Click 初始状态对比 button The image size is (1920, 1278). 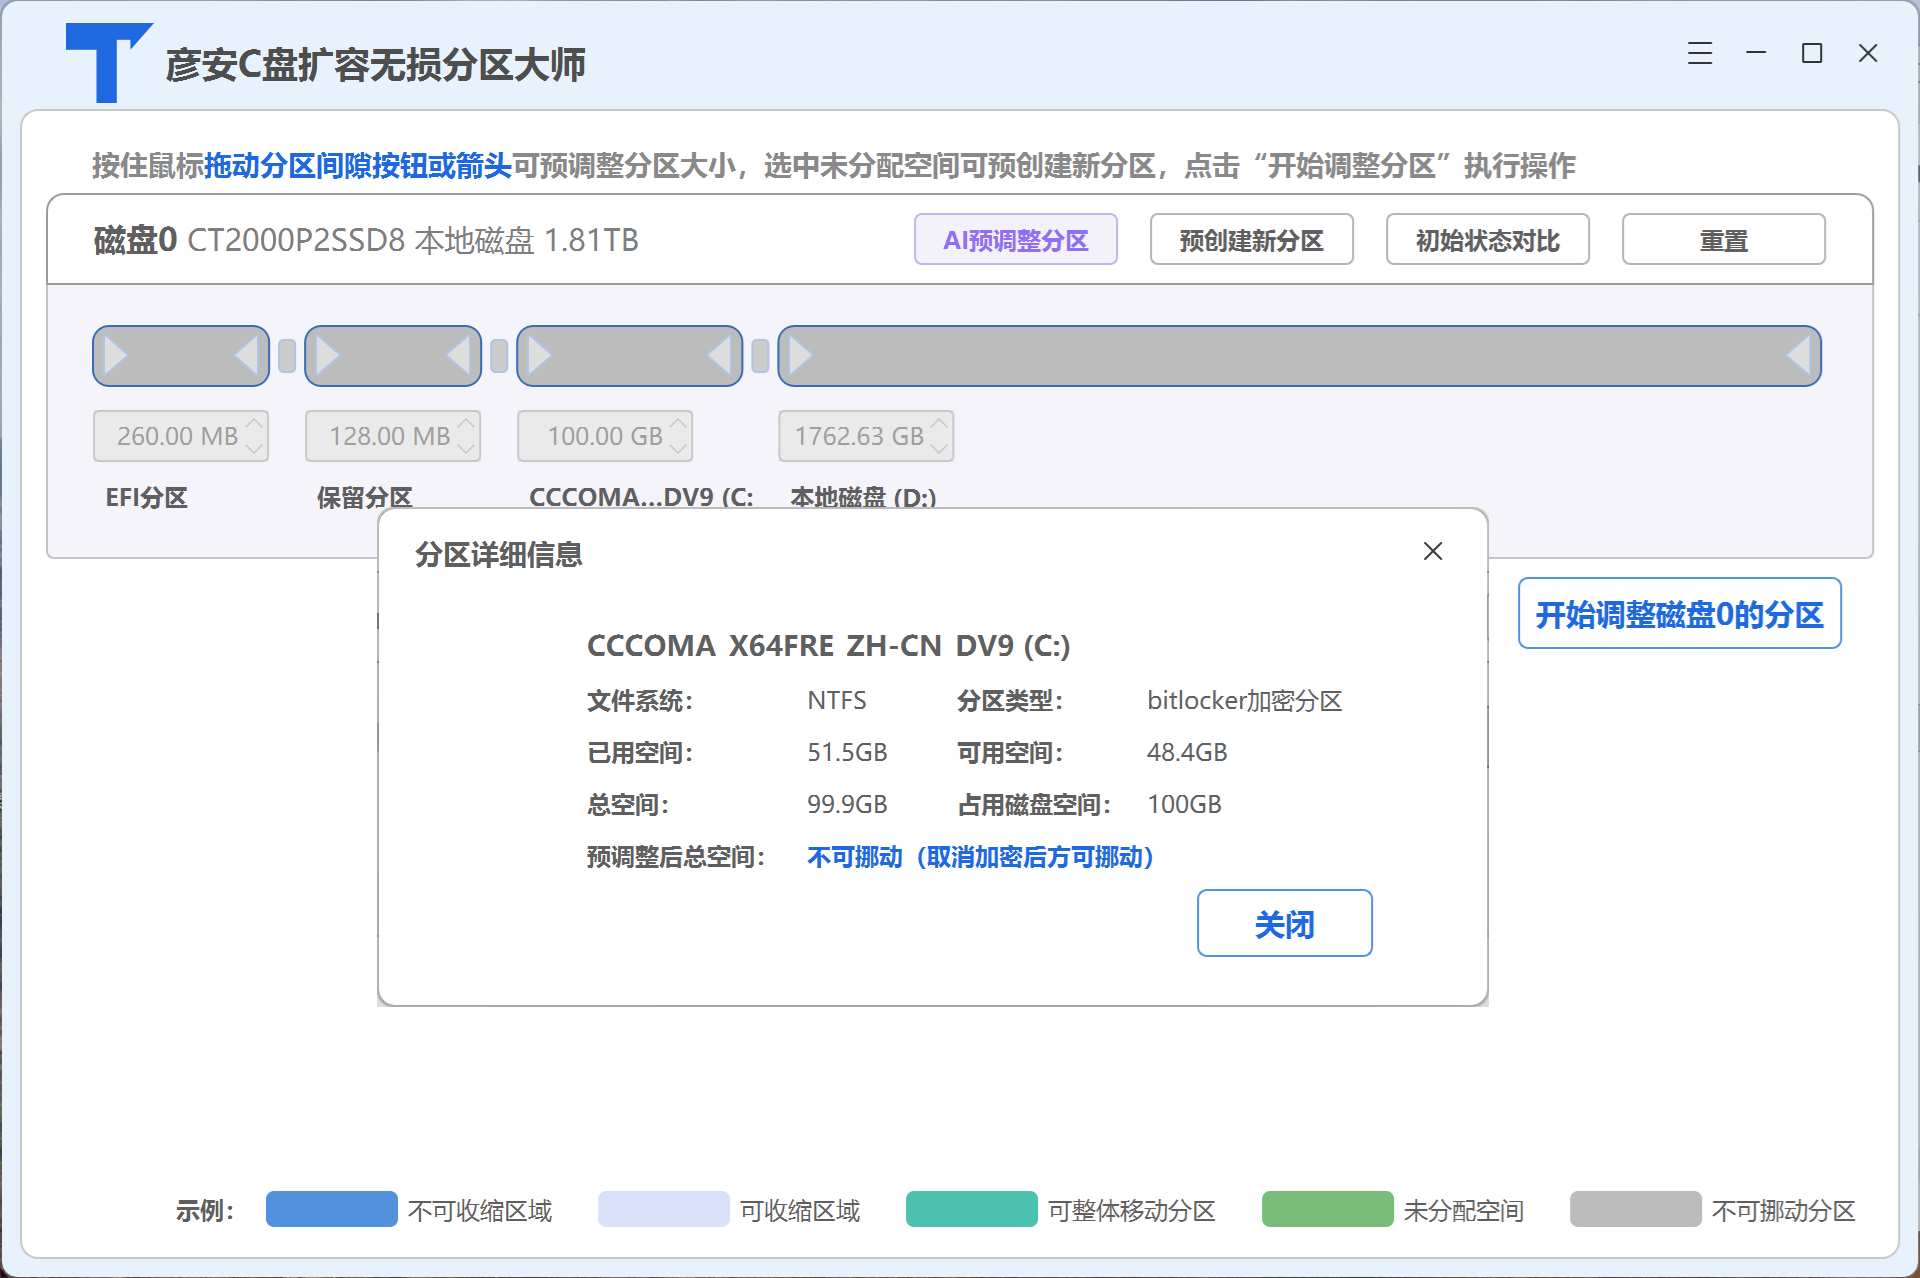(1488, 240)
